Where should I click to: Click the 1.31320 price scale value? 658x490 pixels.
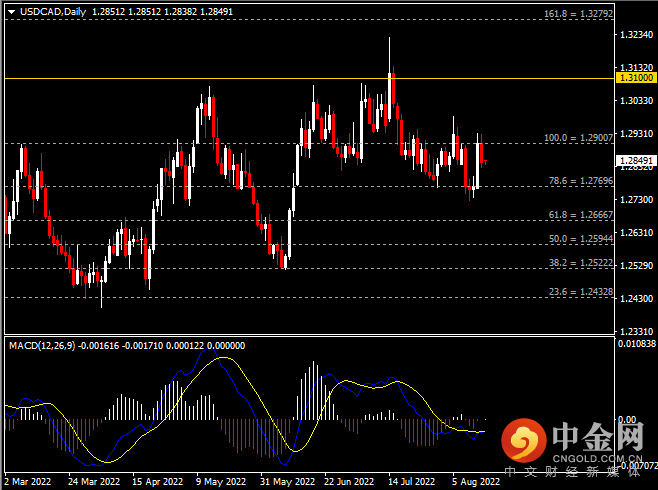pos(637,68)
